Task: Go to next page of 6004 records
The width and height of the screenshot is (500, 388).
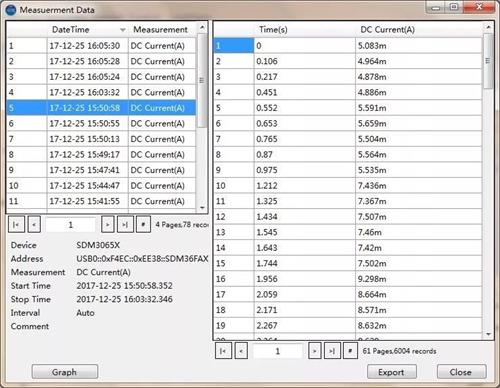Action: pos(314,351)
